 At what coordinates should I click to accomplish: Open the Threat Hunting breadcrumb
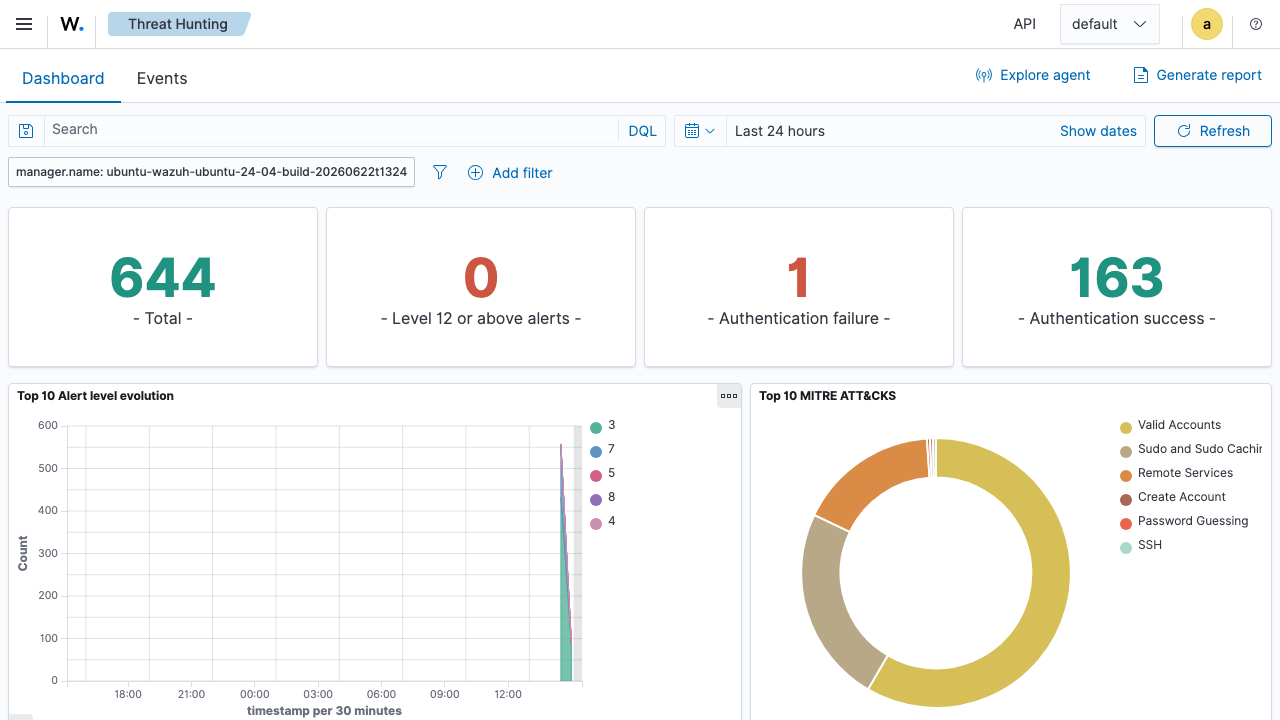[x=178, y=24]
